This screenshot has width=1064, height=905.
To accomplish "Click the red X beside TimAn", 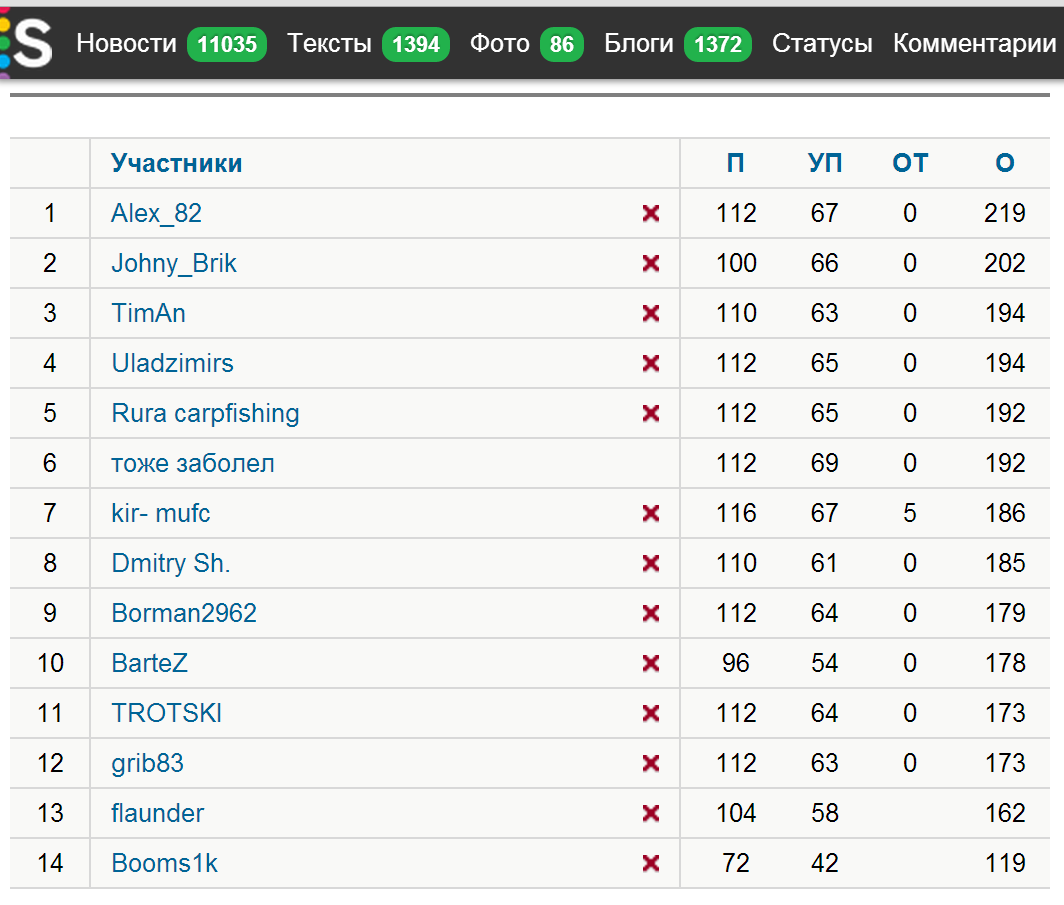I will 651,313.
